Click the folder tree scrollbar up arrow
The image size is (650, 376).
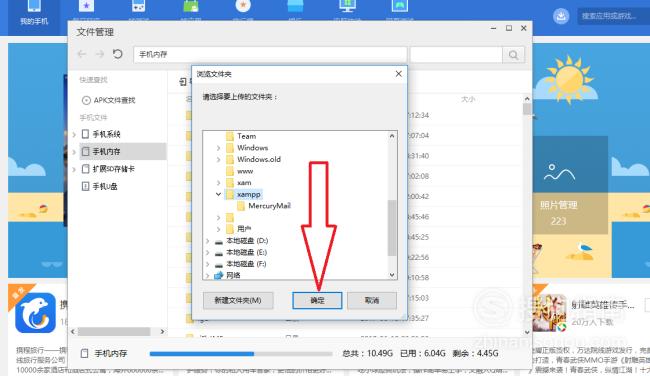click(392, 136)
